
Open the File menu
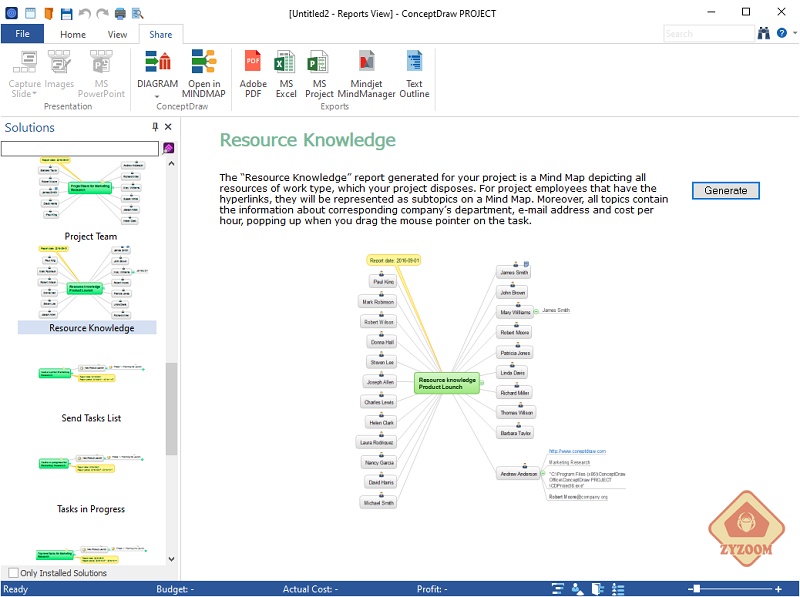point(22,34)
